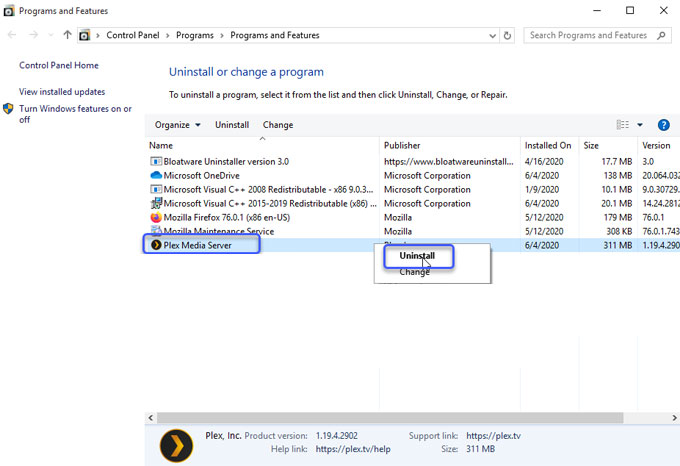Click Uninstall in the toolbar

(x=232, y=125)
